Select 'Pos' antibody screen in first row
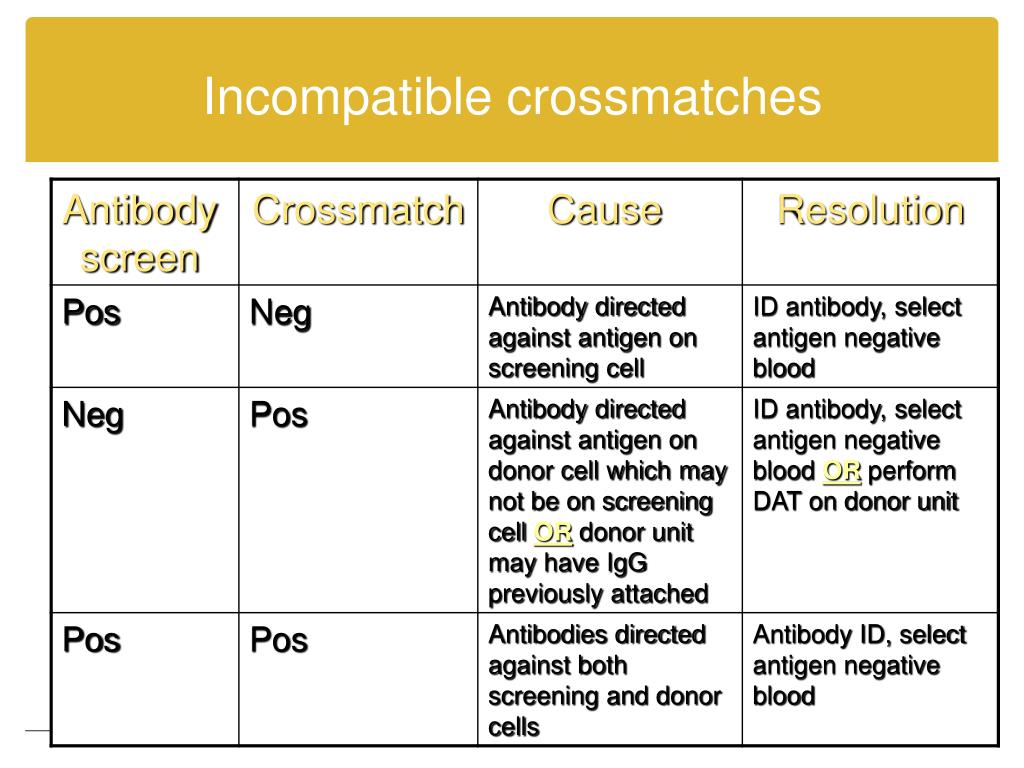Viewport: 1024px width, 768px height. [92, 312]
